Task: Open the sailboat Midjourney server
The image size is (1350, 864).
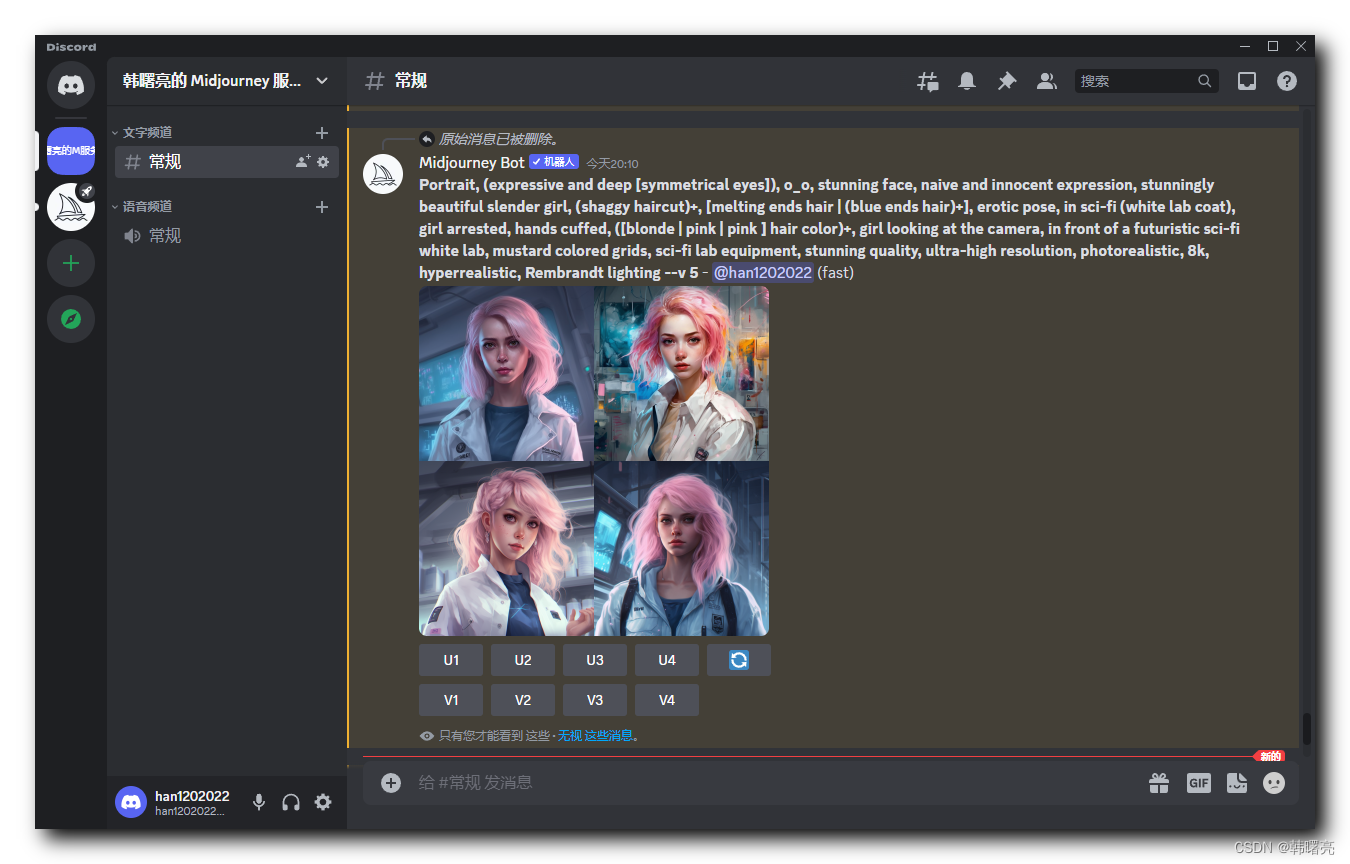Action: click(x=71, y=207)
